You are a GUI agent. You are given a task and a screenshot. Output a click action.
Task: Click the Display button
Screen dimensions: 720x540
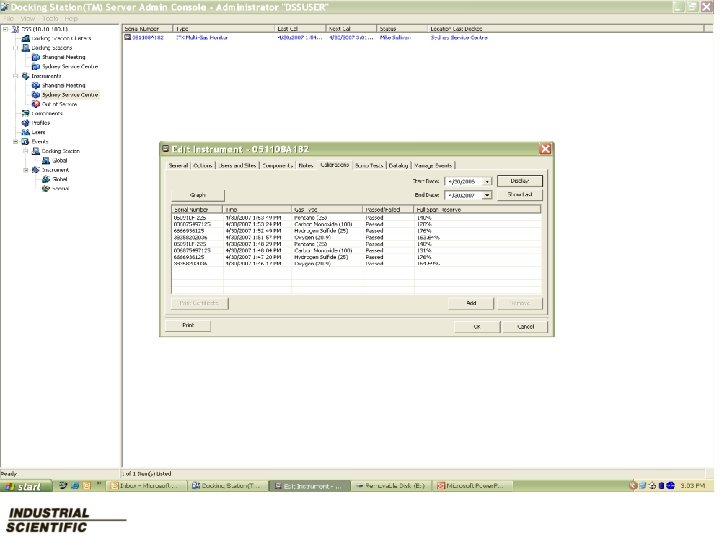[520, 181]
